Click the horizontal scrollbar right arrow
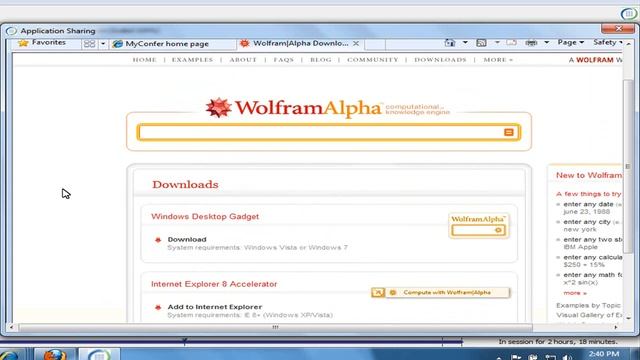The width and height of the screenshot is (640, 360). [616, 327]
